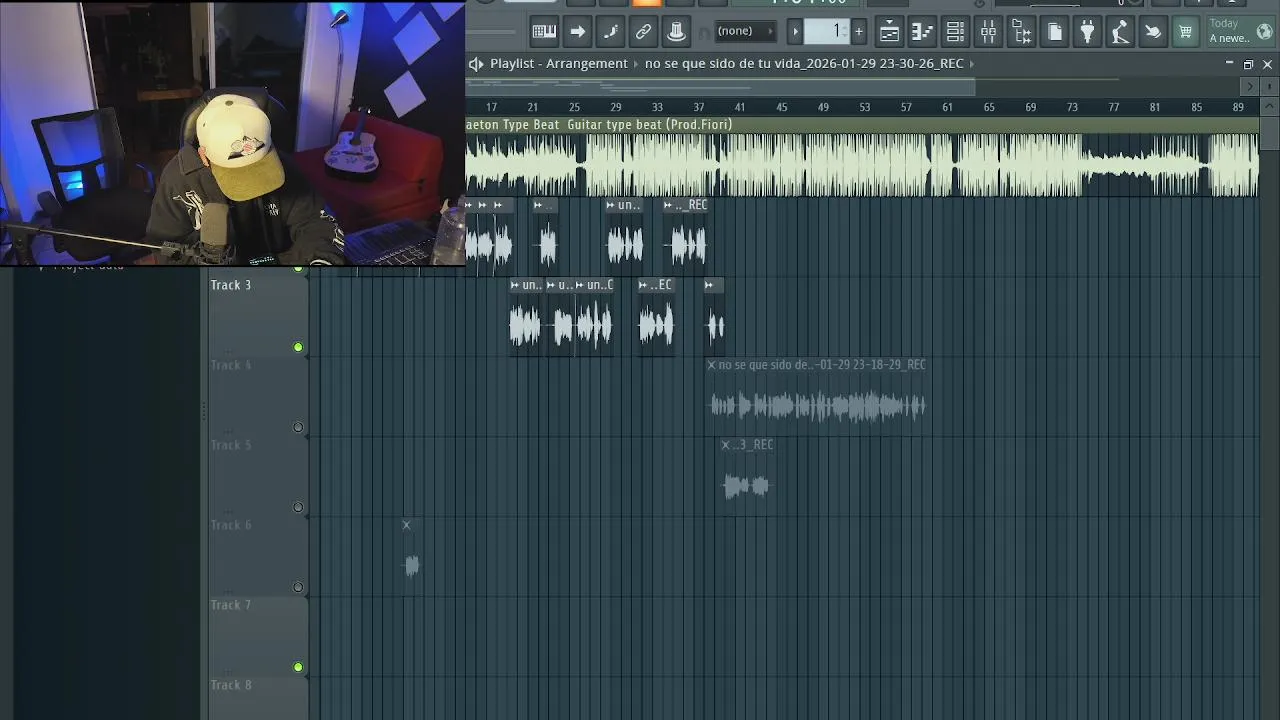Unmute Track 6 with its LED
Screen dimensions: 1280x720
(298, 587)
